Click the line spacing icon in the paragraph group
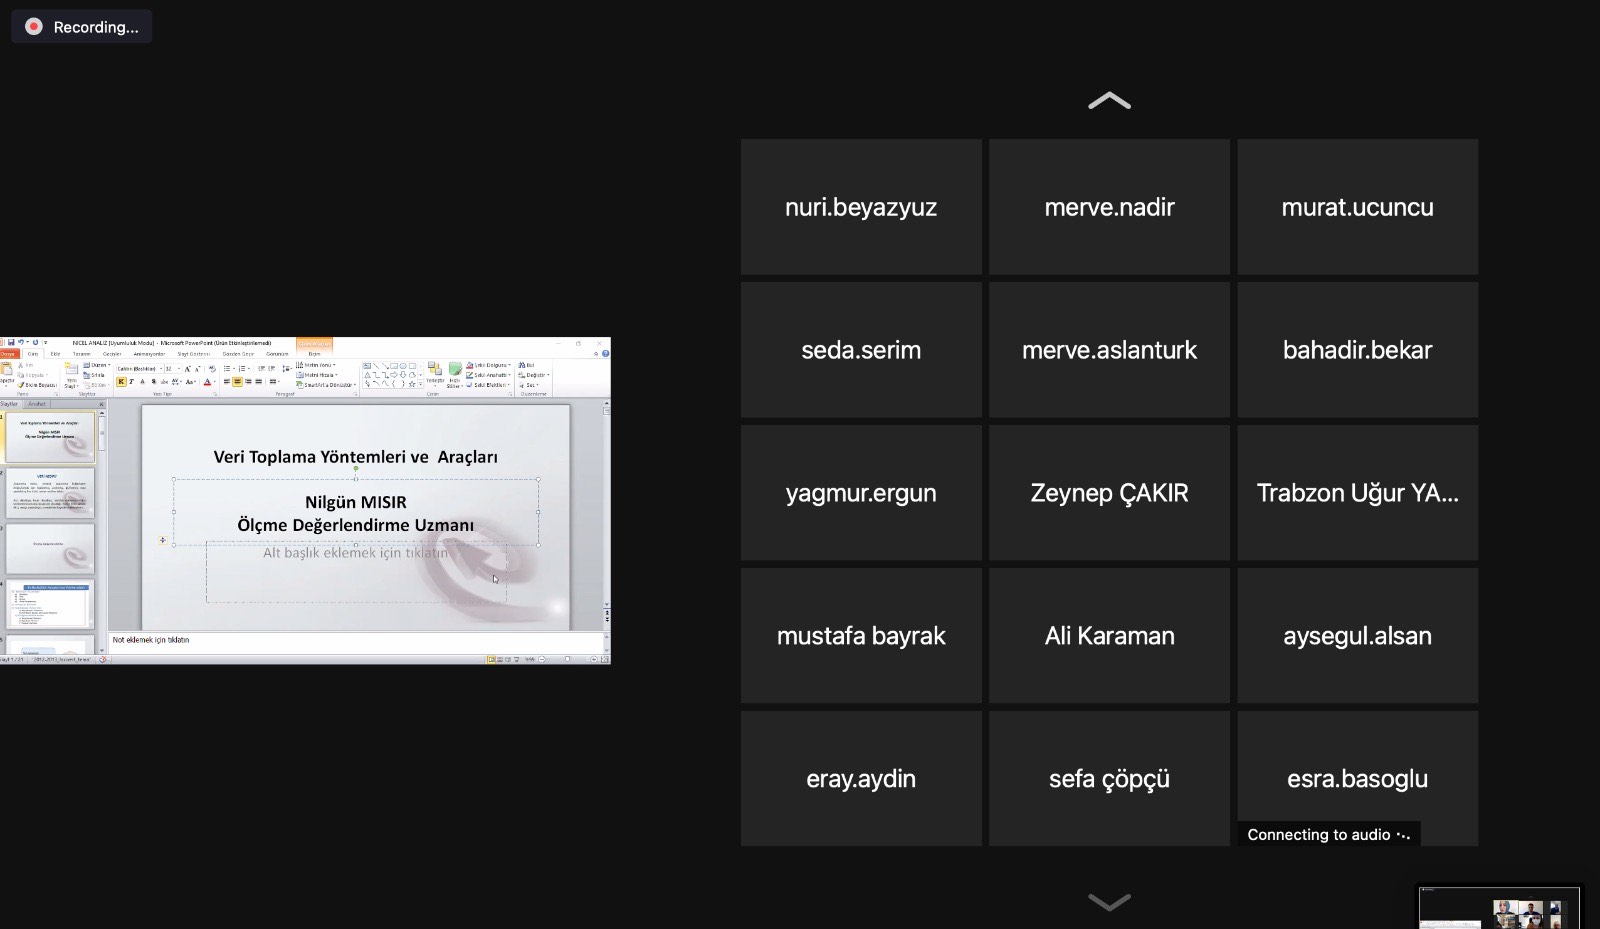 pos(286,368)
